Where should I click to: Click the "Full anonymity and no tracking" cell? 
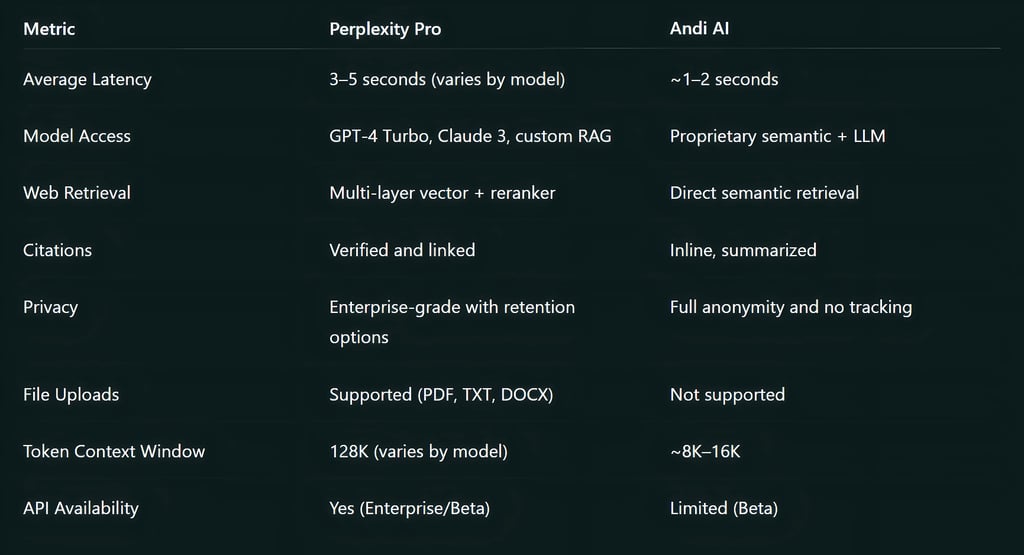pos(790,307)
